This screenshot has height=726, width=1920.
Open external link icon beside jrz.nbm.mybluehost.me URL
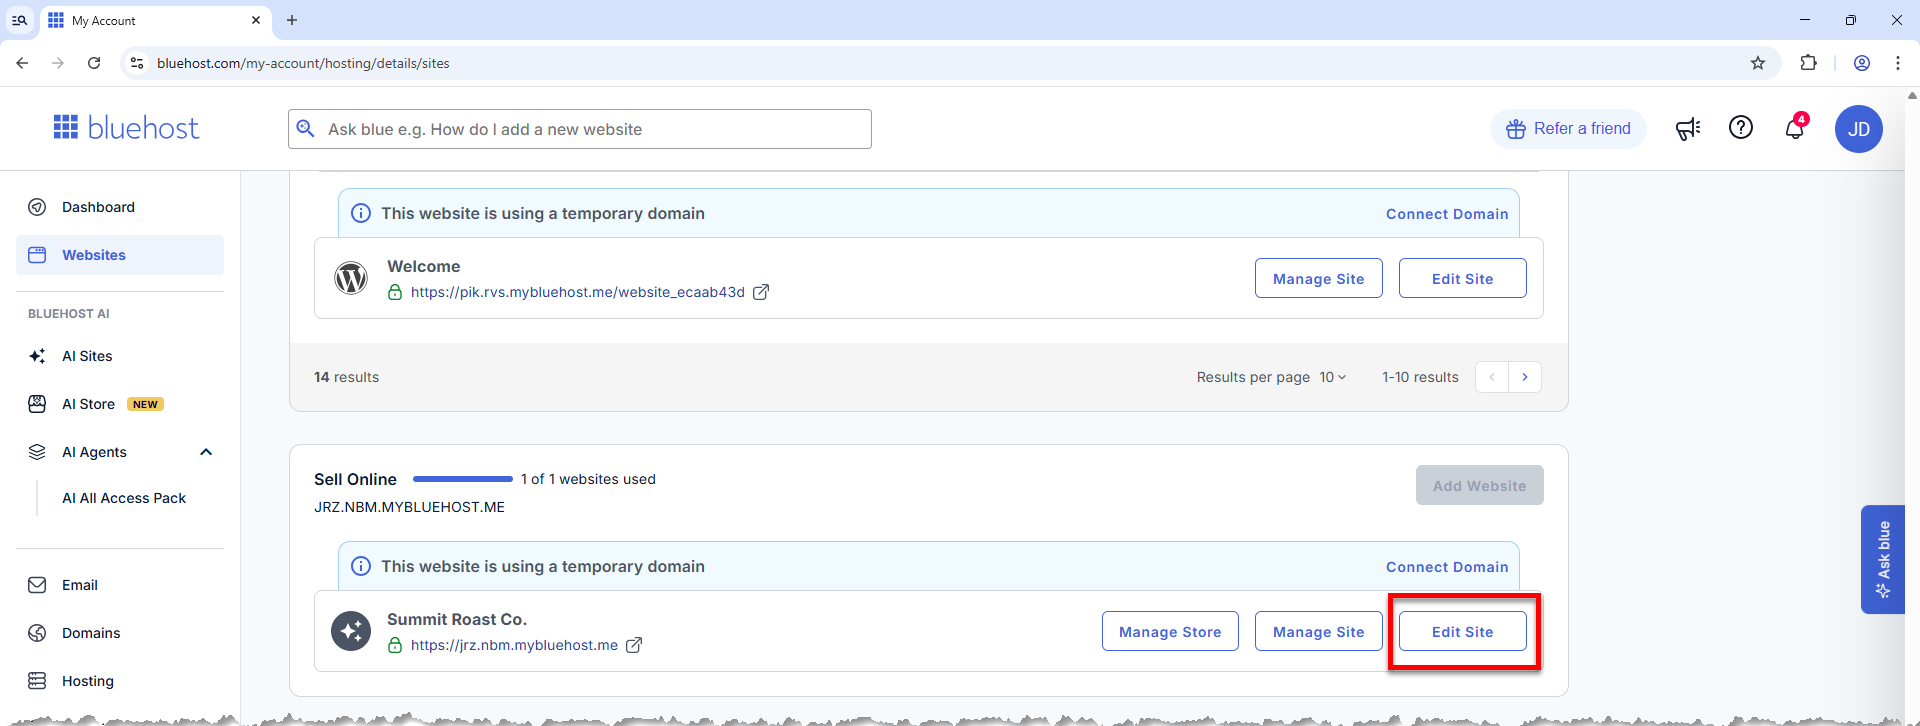click(x=634, y=645)
